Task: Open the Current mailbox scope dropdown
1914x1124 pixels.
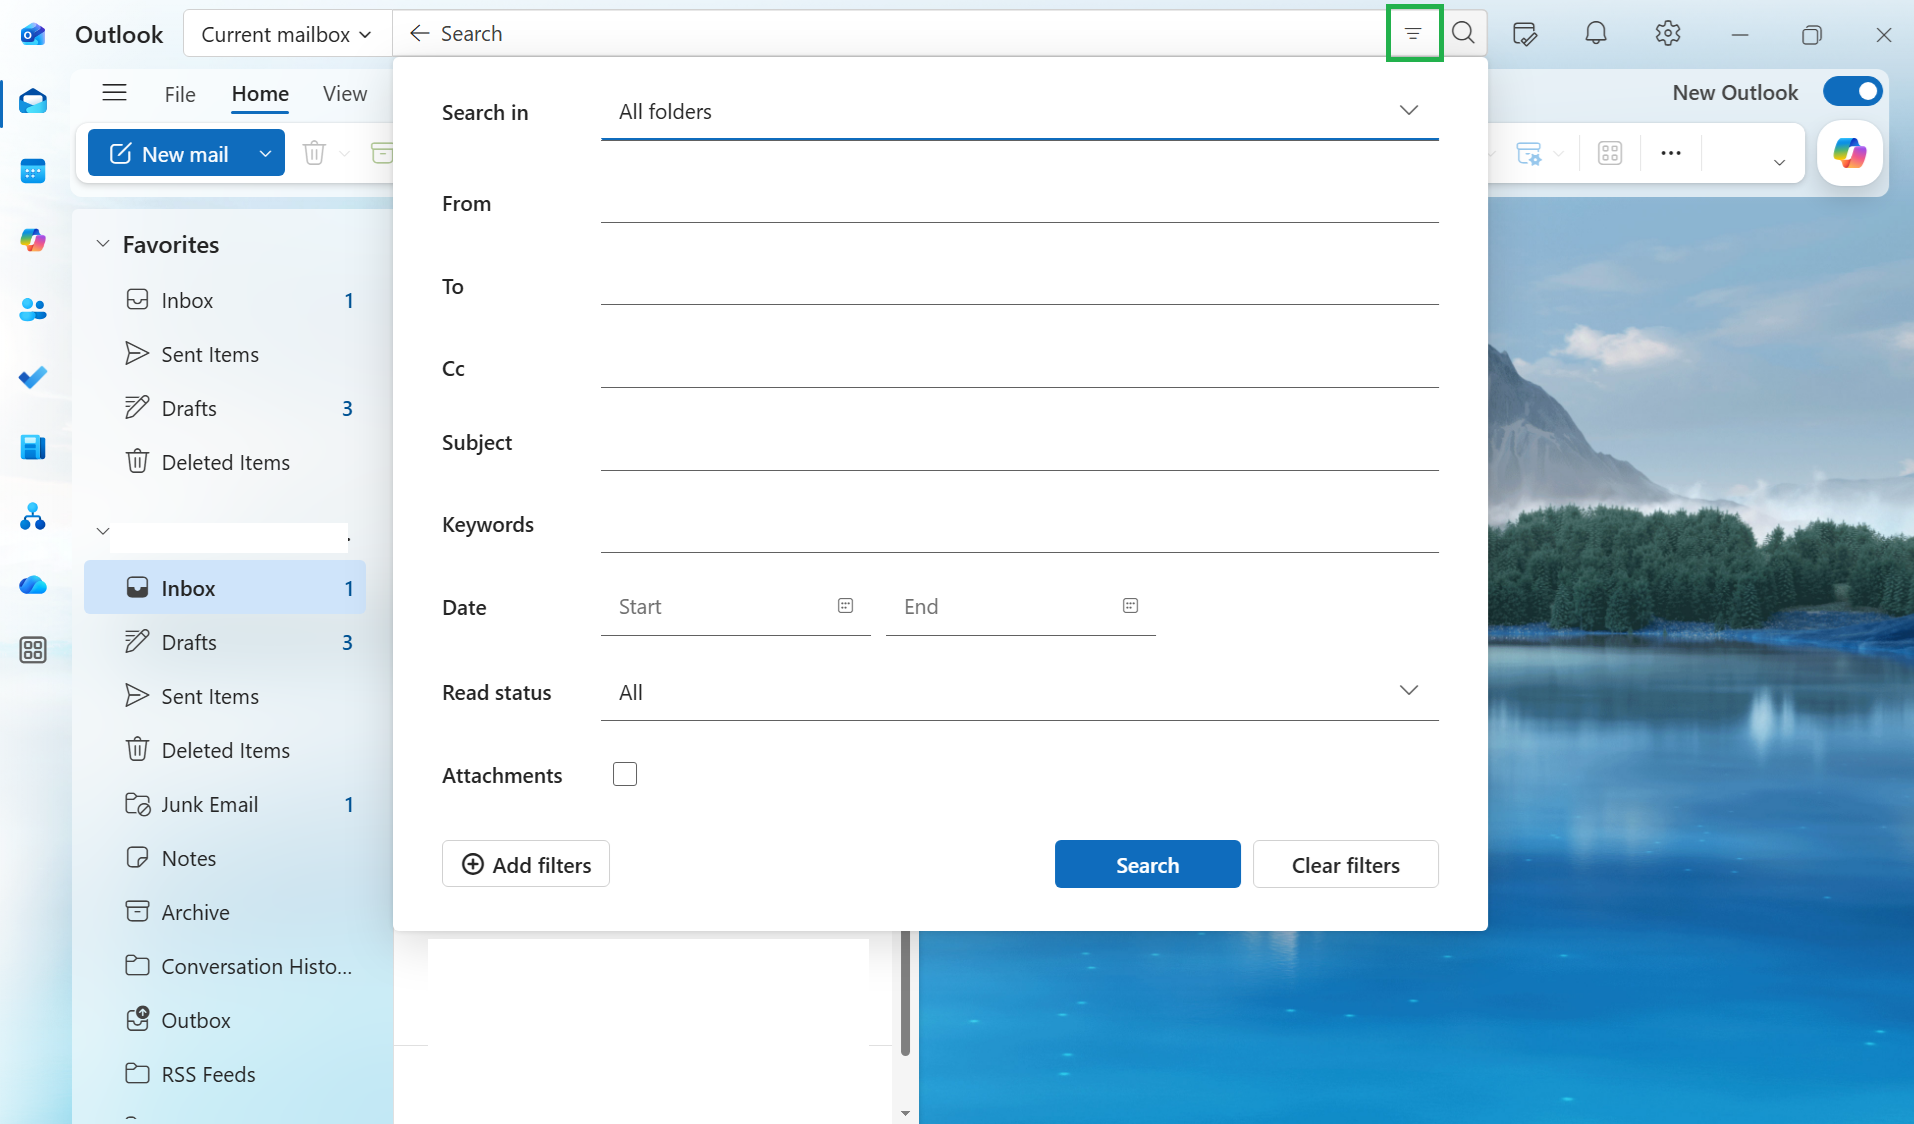Action: point(287,34)
